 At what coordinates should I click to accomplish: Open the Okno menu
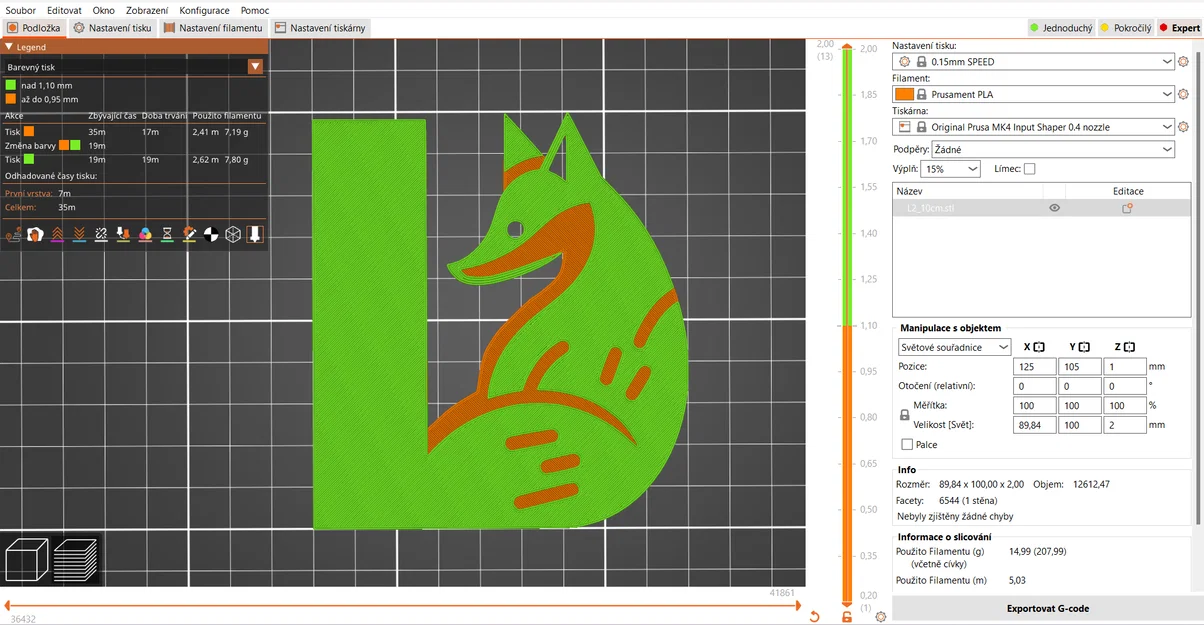tap(103, 10)
